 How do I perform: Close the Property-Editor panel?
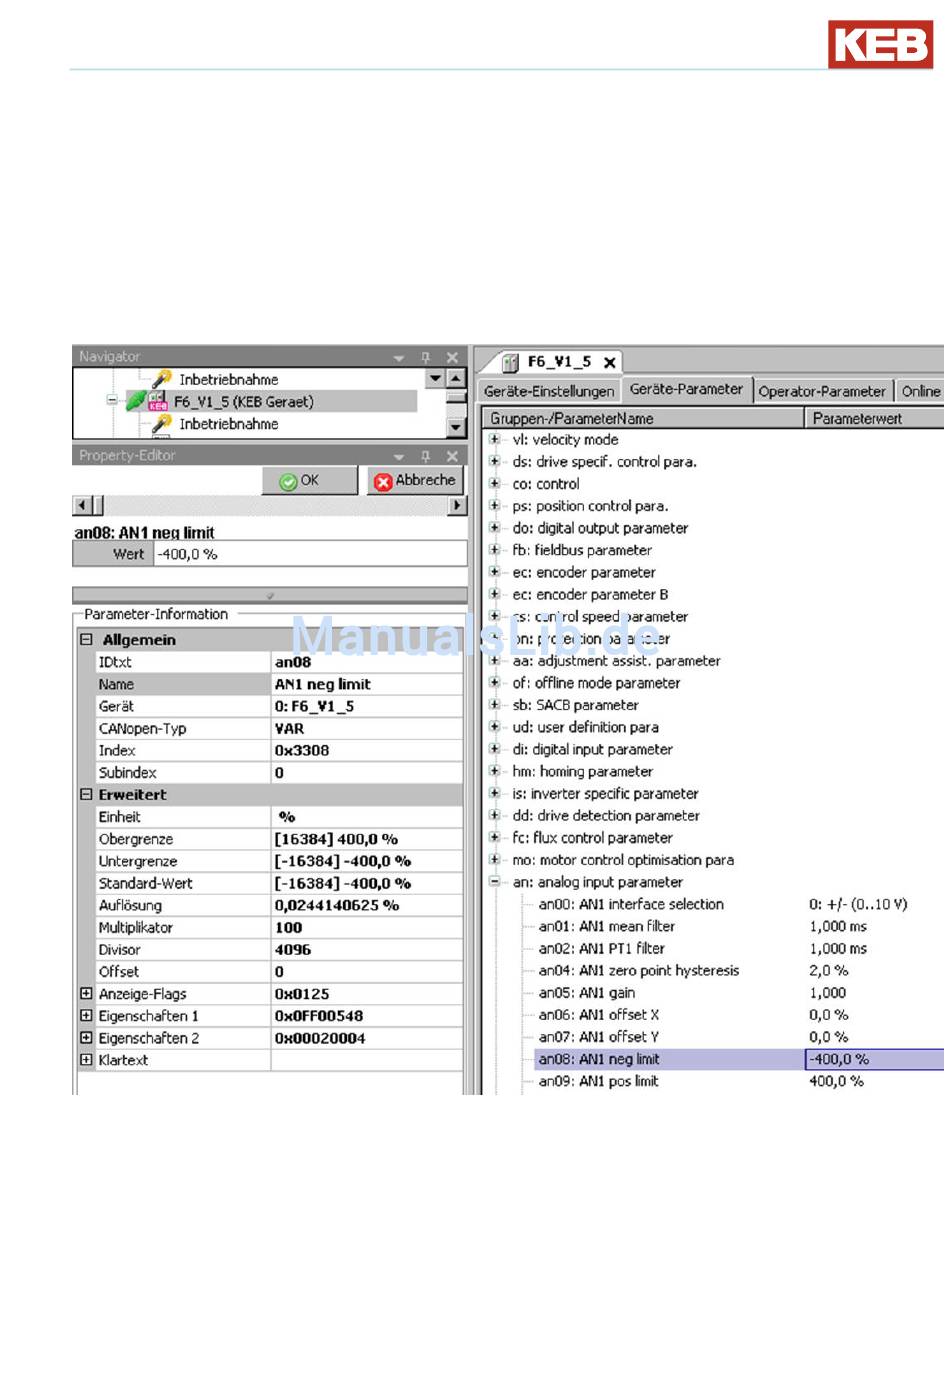tap(452, 456)
